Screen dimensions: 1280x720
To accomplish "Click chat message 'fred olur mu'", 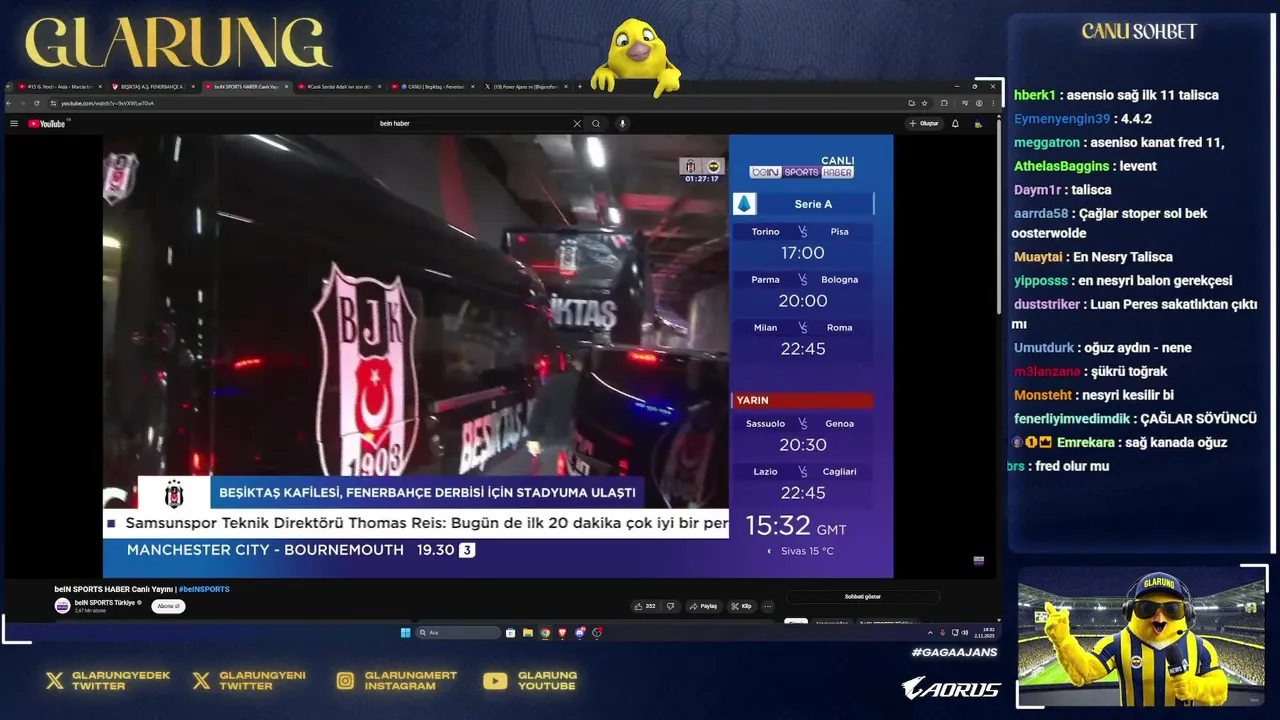I will point(1072,466).
